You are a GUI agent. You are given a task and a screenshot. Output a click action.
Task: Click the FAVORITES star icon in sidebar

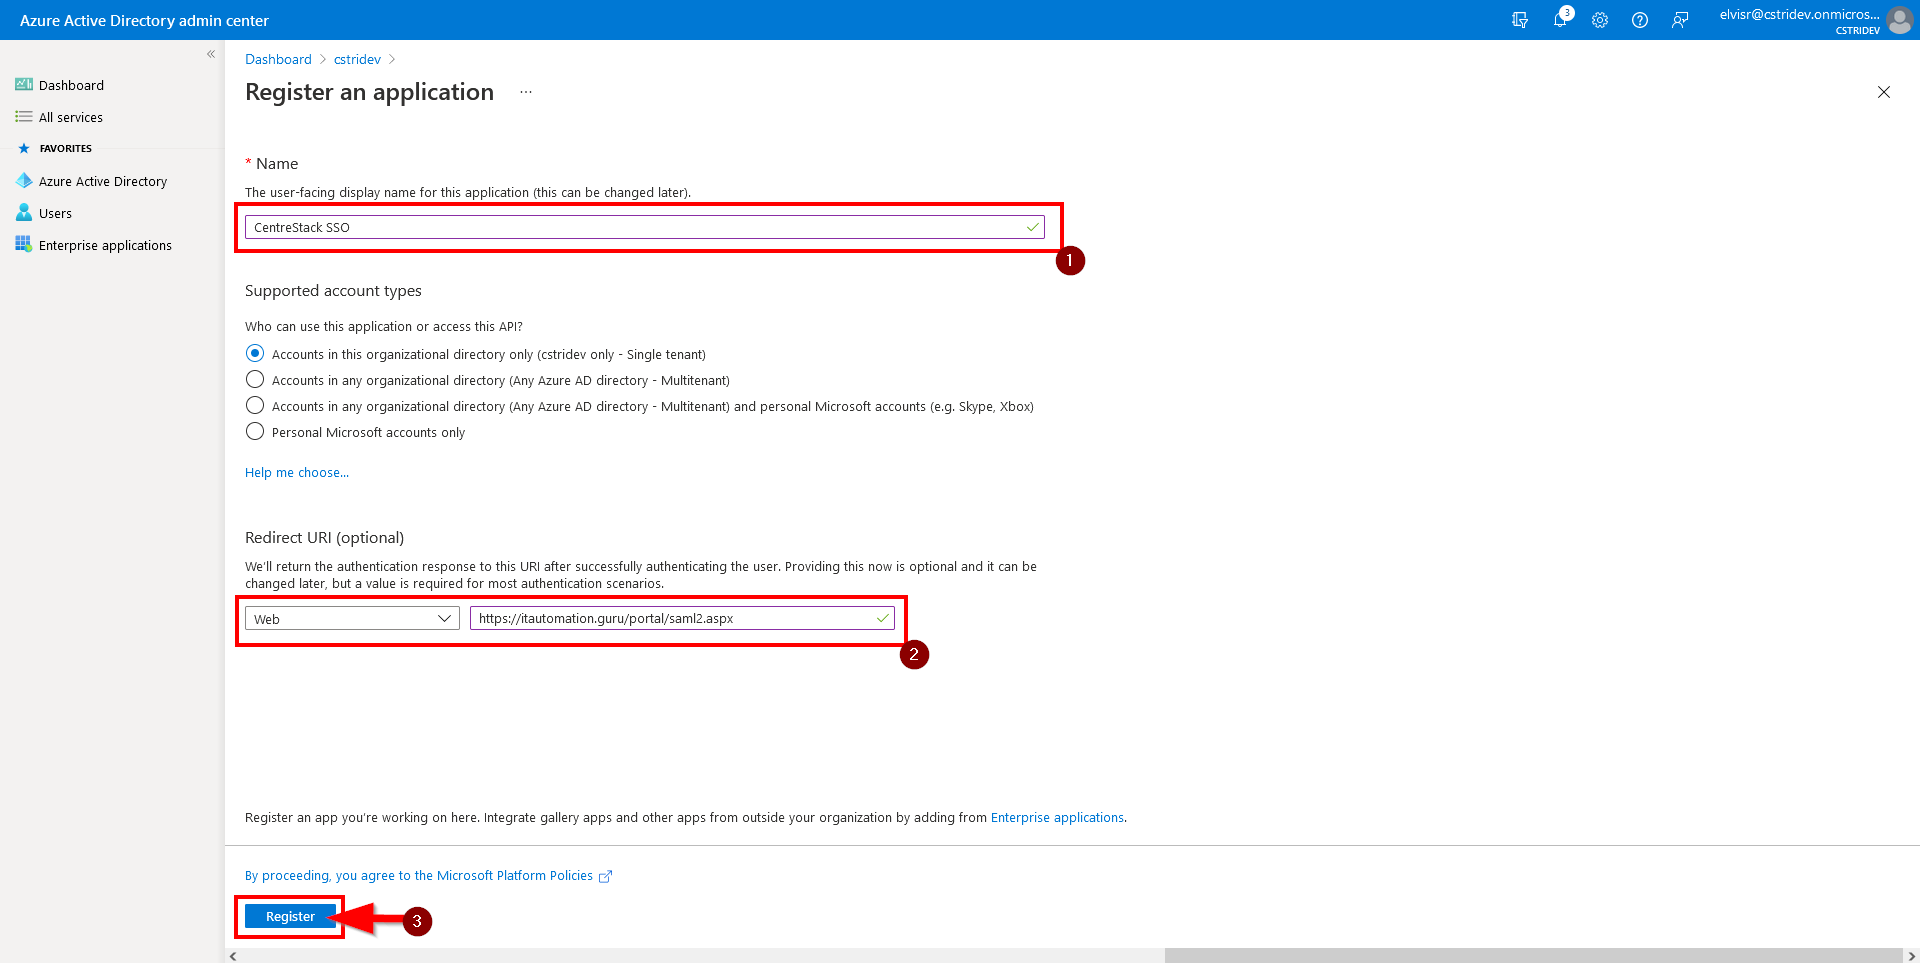[24, 148]
